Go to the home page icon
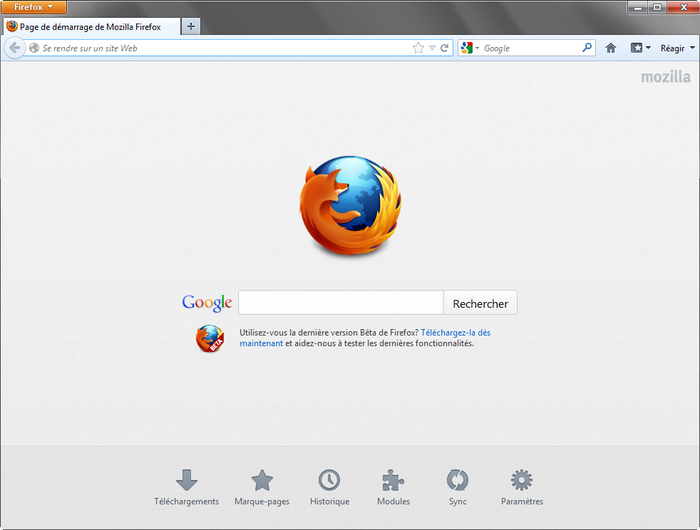Viewport: 700px width, 530px height. pyautogui.click(x=611, y=48)
